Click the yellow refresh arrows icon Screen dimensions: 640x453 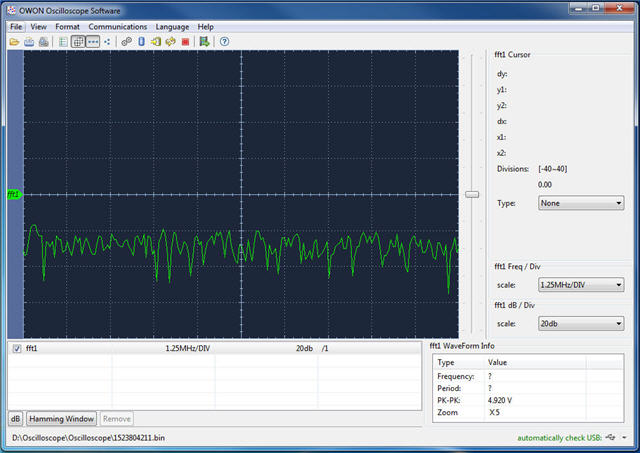[x=171, y=42]
